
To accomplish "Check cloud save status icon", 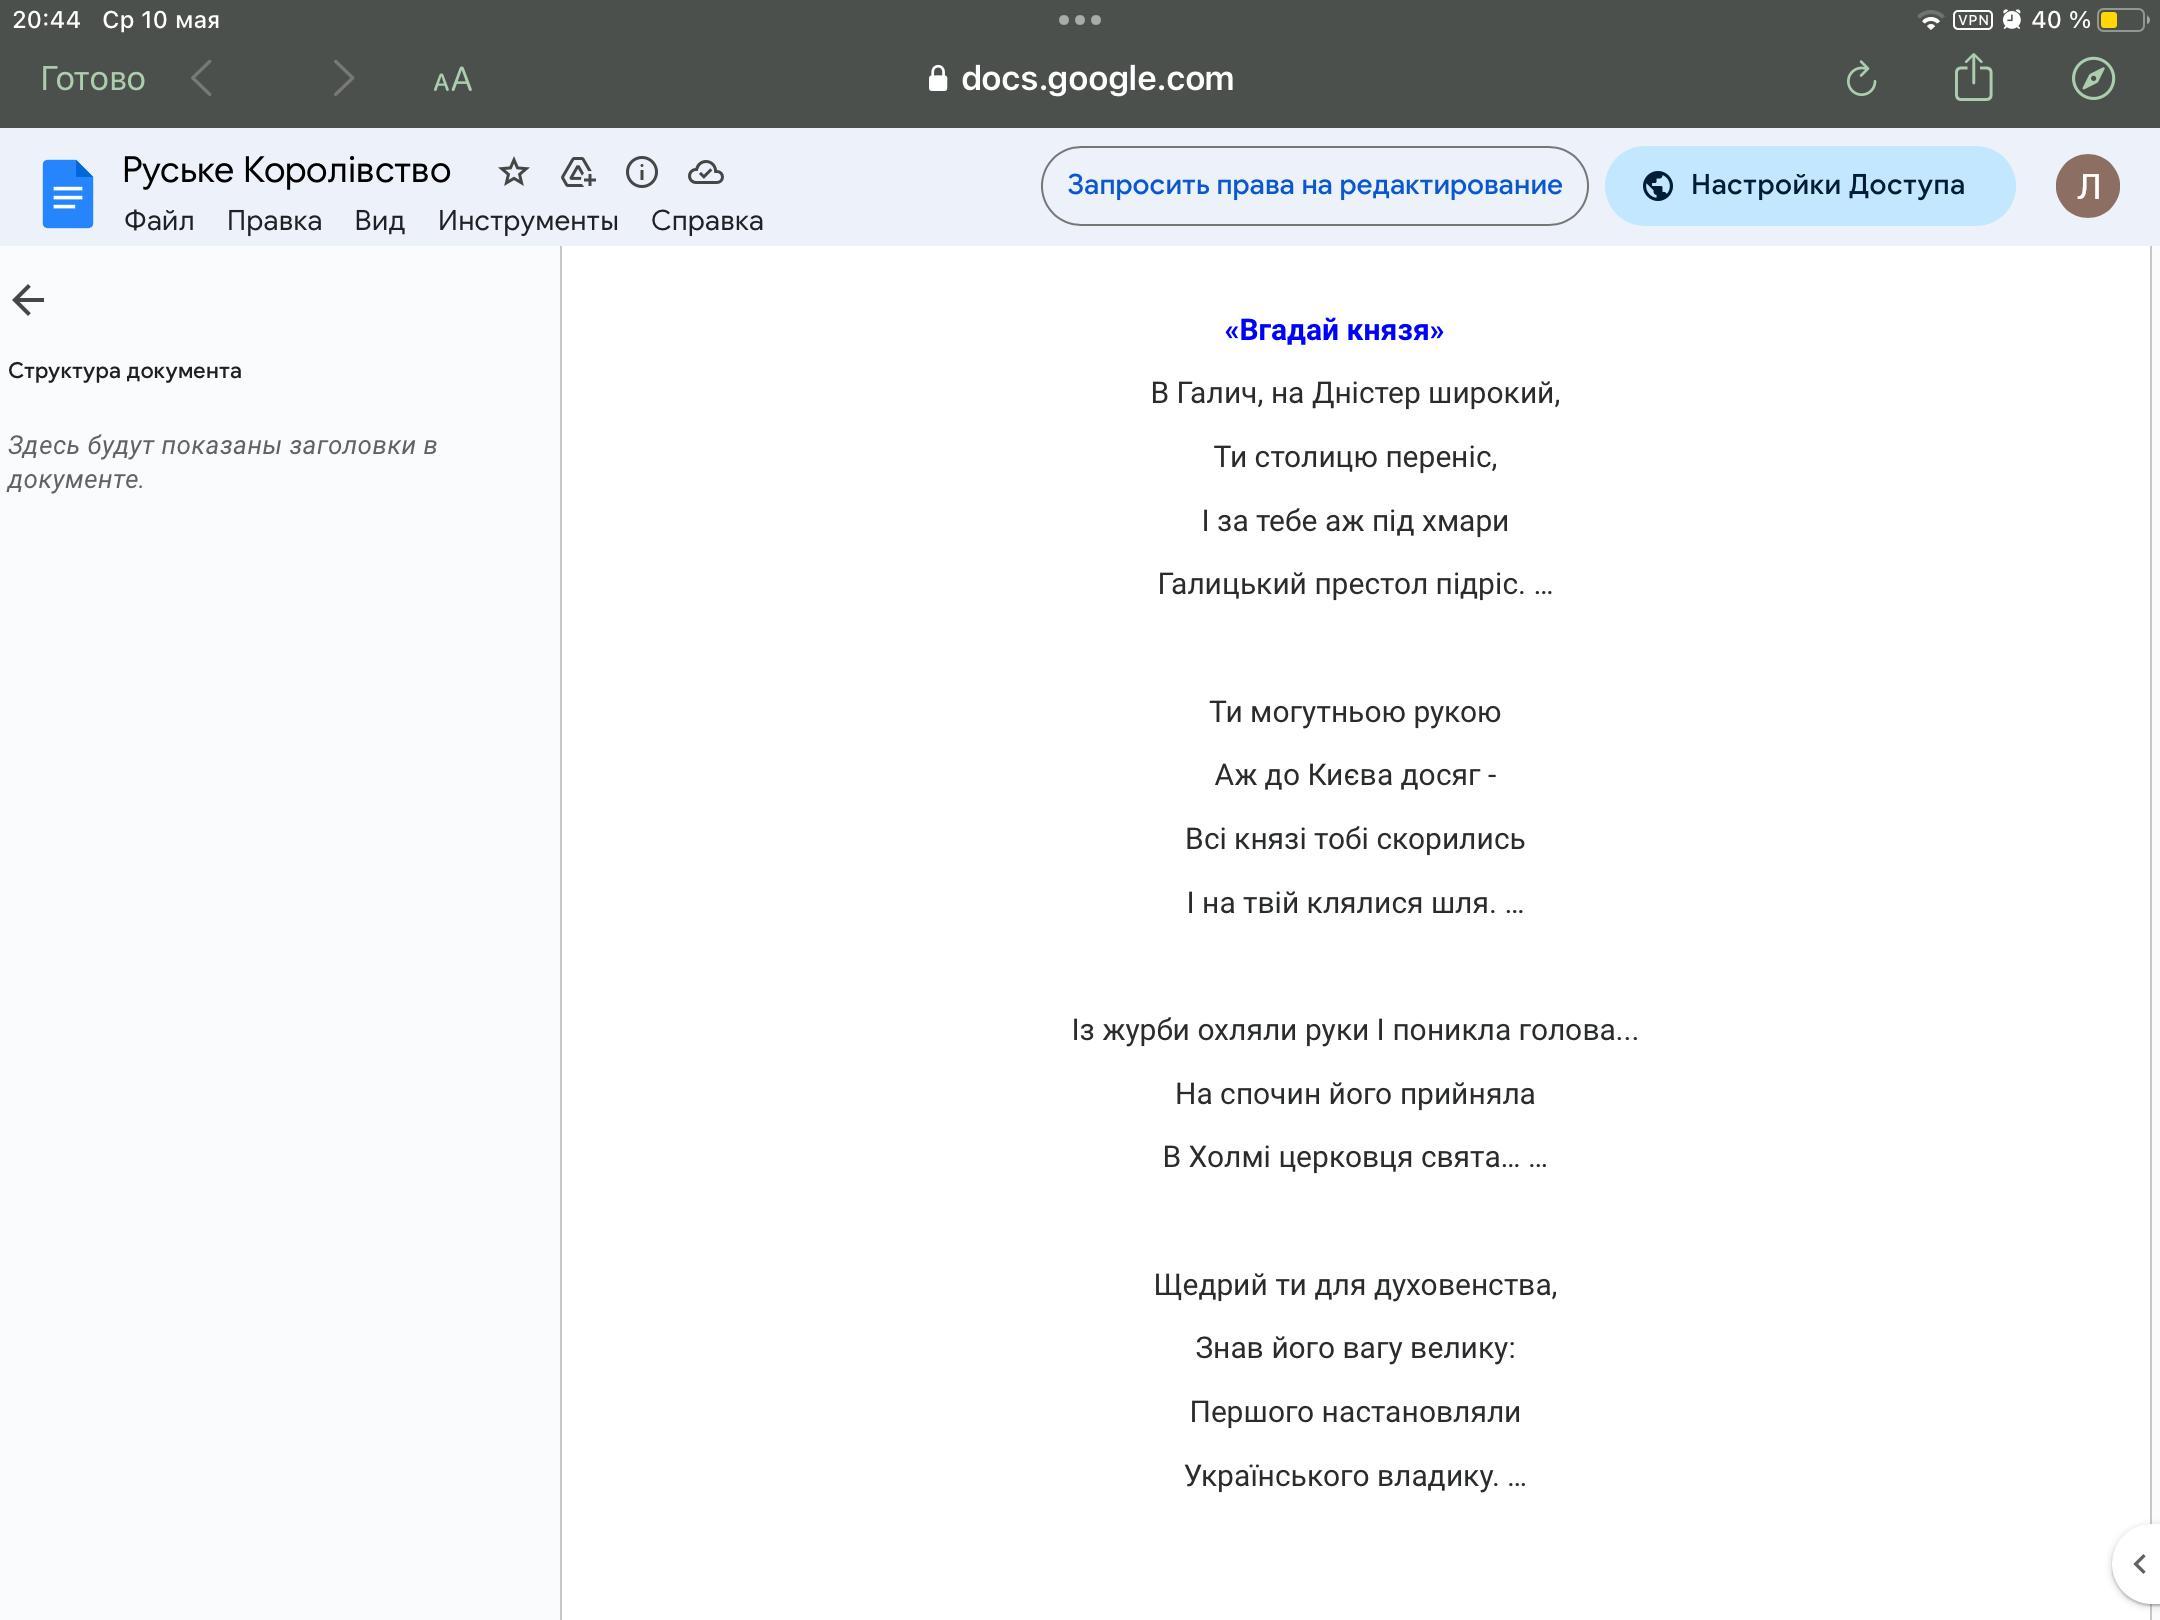I will (x=706, y=172).
